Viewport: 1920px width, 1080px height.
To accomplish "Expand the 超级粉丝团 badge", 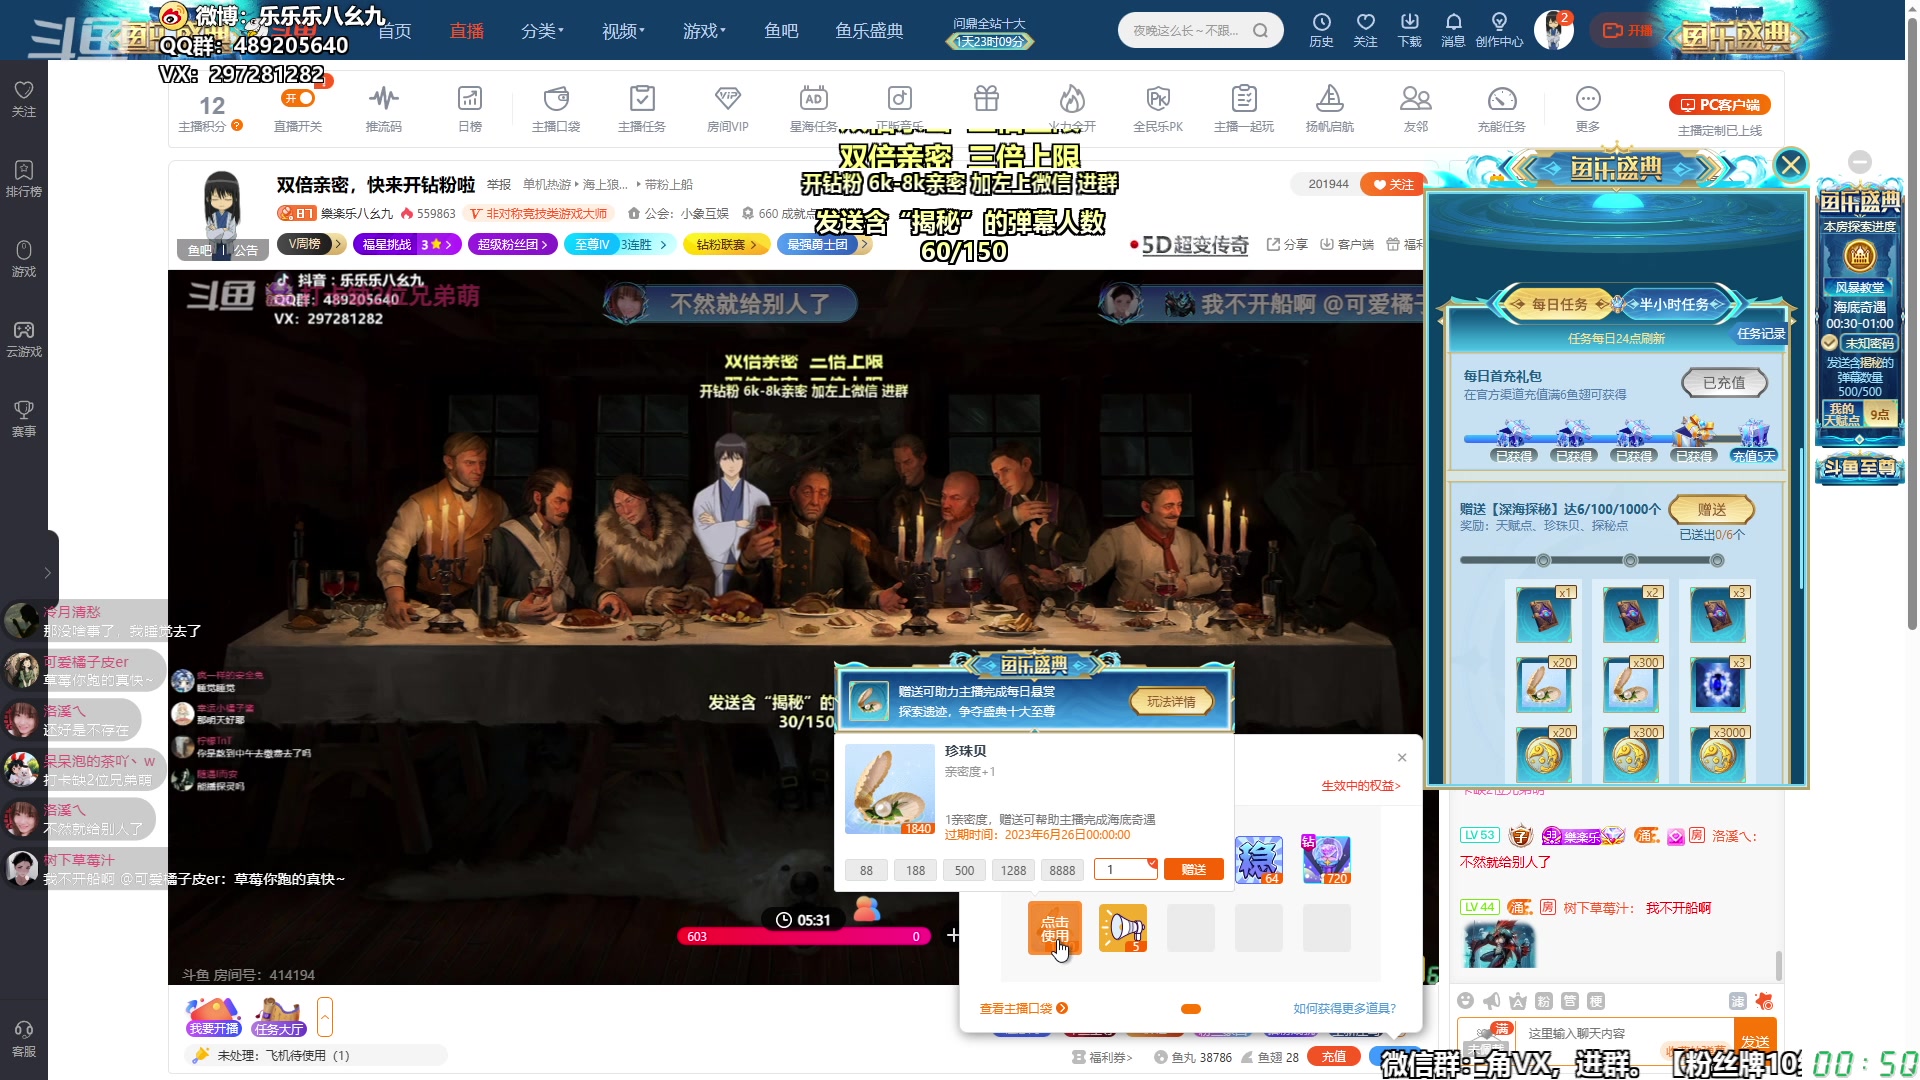I will (x=513, y=244).
